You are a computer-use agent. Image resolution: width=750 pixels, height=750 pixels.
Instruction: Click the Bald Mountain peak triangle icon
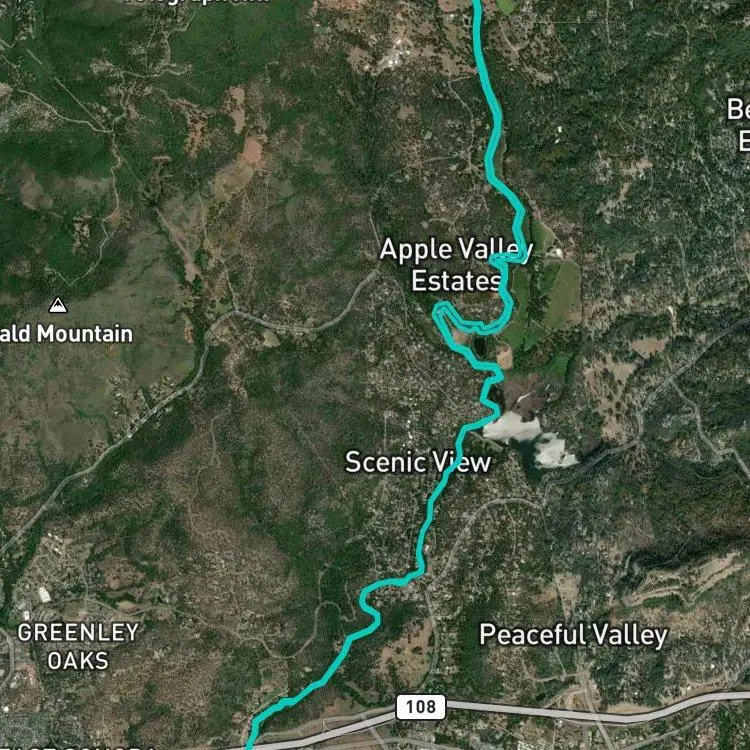(58, 305)
